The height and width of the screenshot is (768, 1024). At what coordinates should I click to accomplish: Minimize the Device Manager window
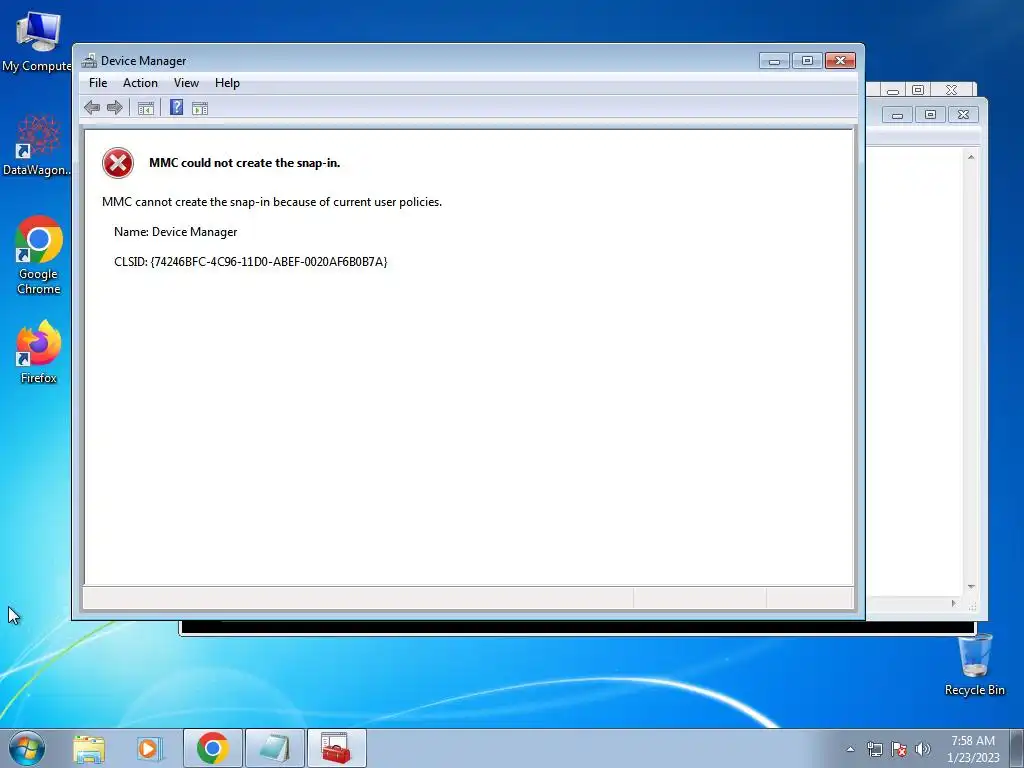coord(775,61)
